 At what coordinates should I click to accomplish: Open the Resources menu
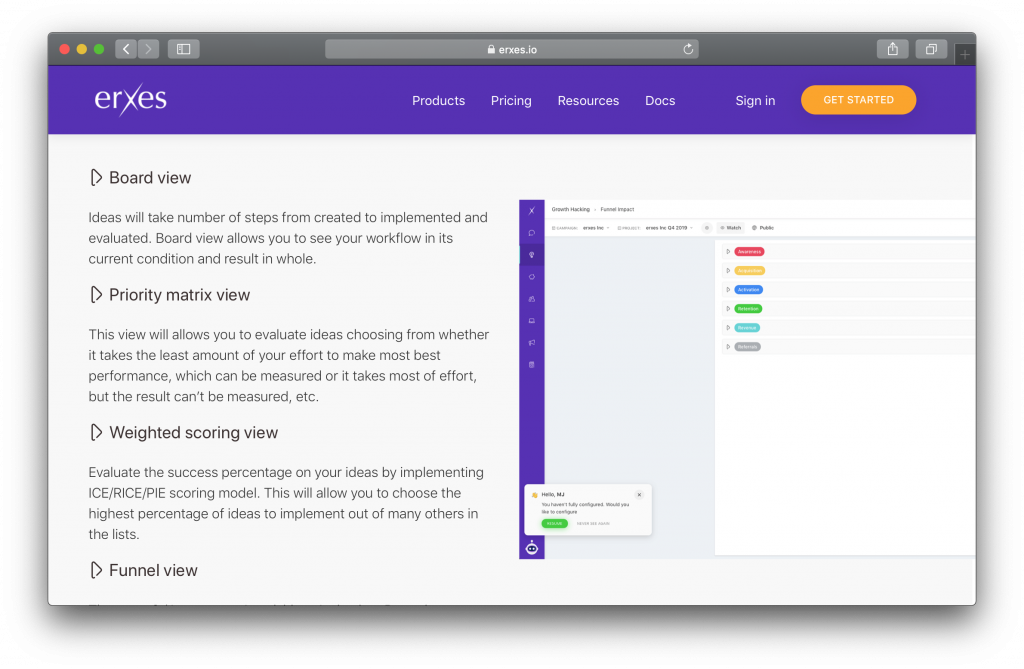click(x=588, y=101)
